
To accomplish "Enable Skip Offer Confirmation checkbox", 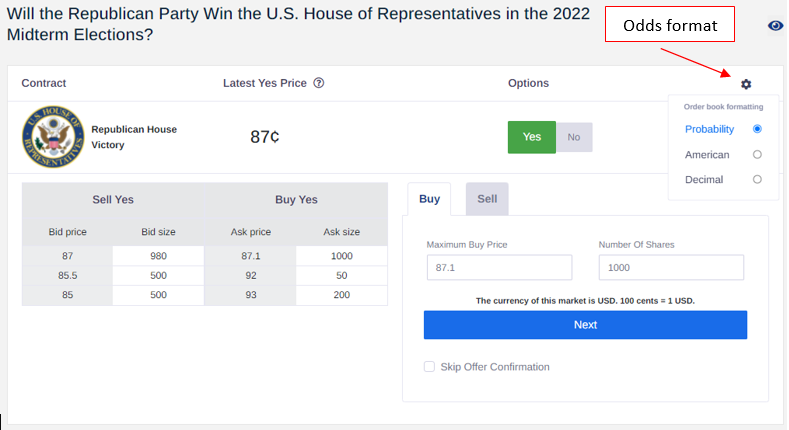I will click(429, 367).
